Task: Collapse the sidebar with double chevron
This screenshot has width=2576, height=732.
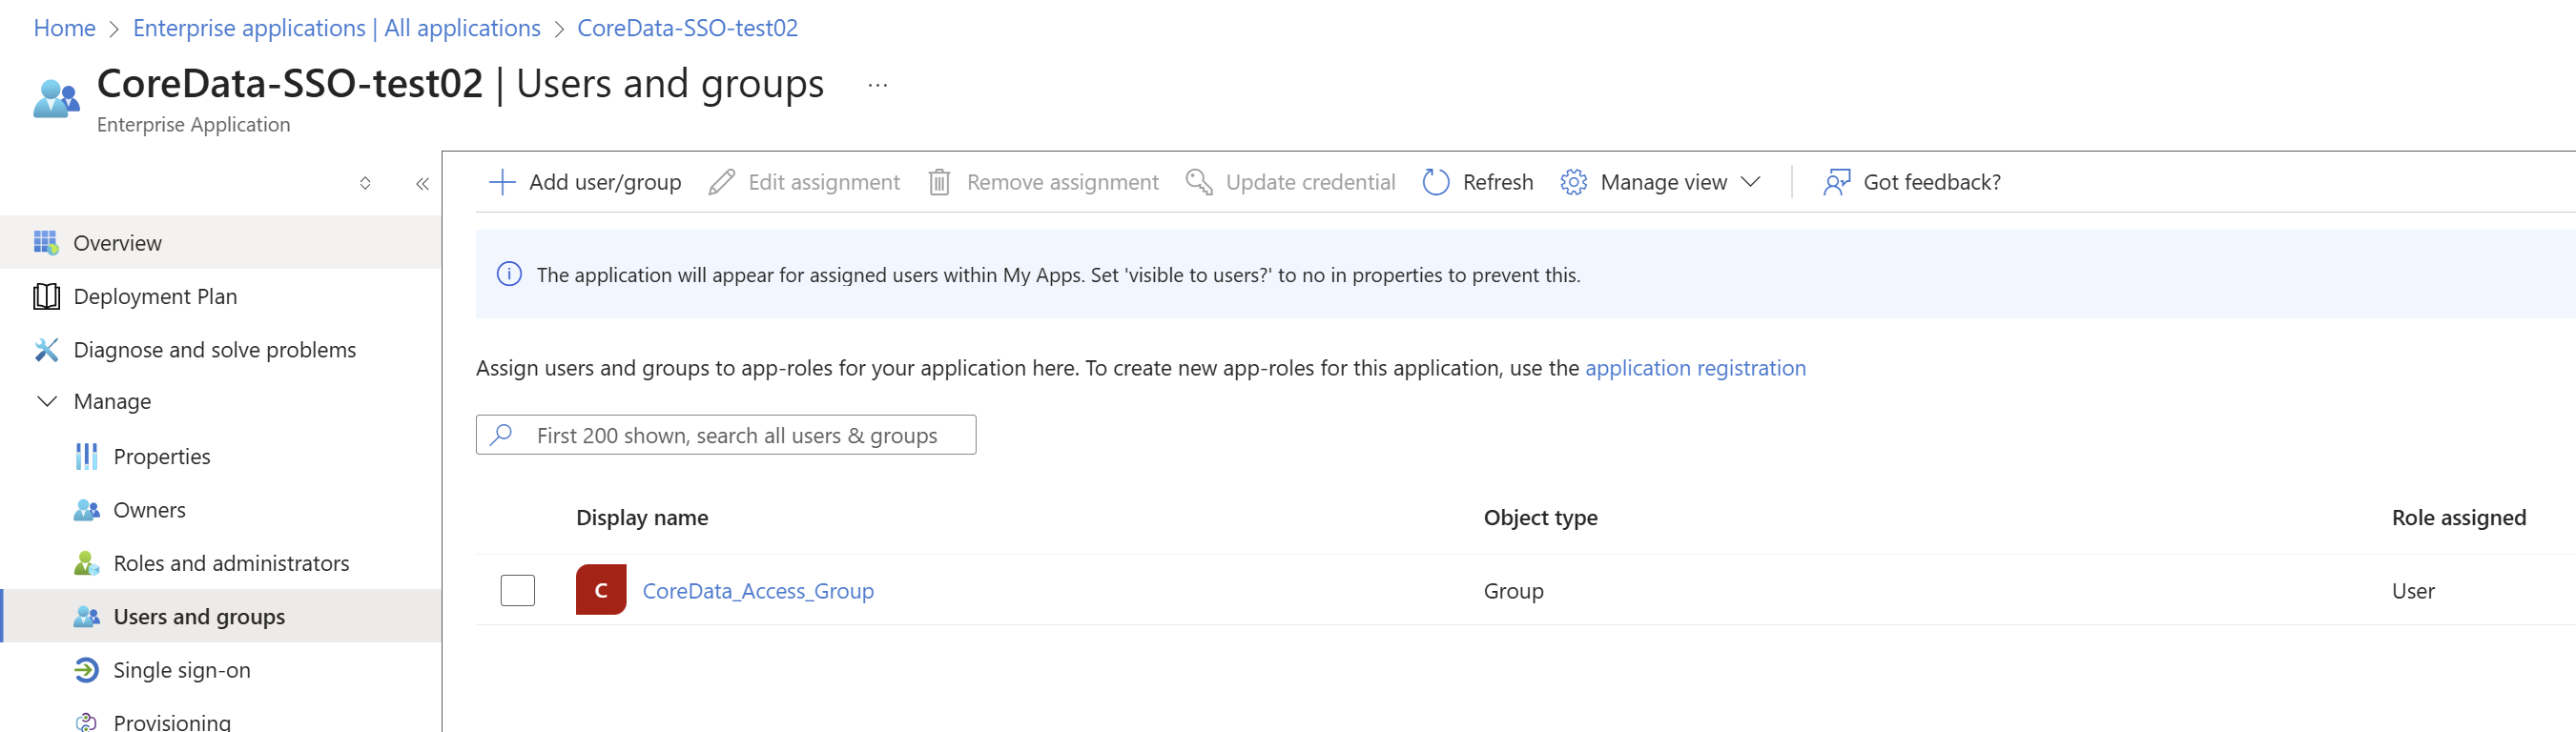Action: tap(422, 184)
